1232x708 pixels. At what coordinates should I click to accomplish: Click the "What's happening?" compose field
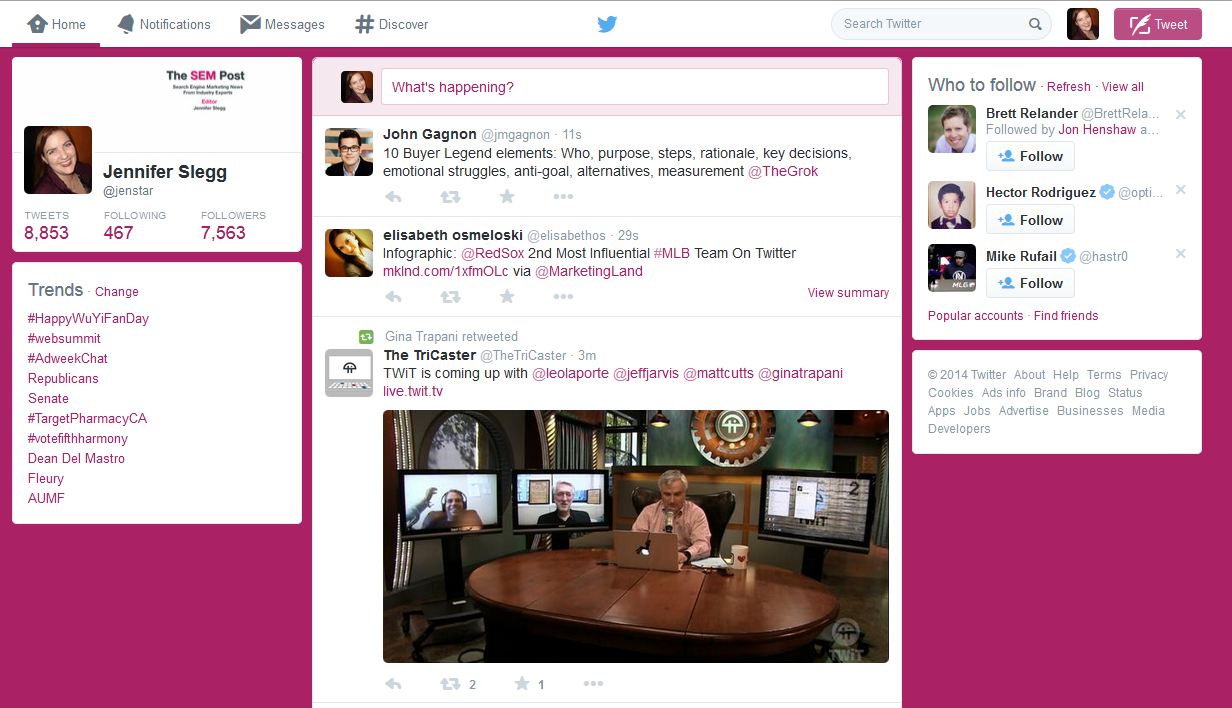634,87
